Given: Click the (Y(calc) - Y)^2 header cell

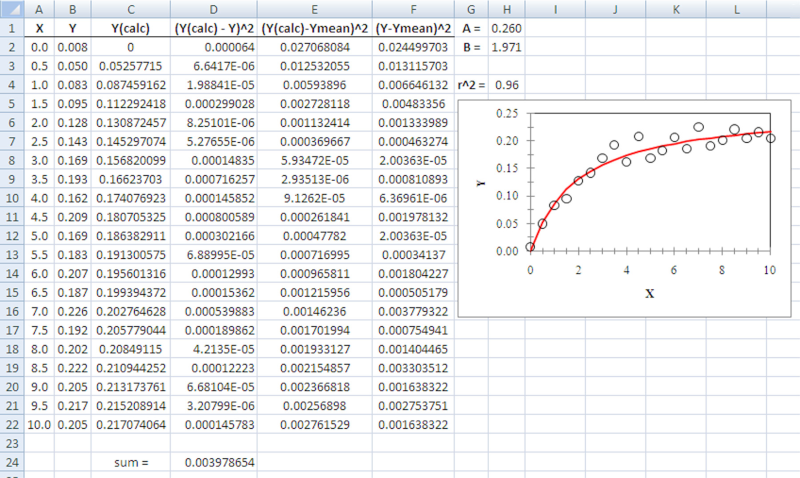Looking at the screenshot, I should click(214, 28).
